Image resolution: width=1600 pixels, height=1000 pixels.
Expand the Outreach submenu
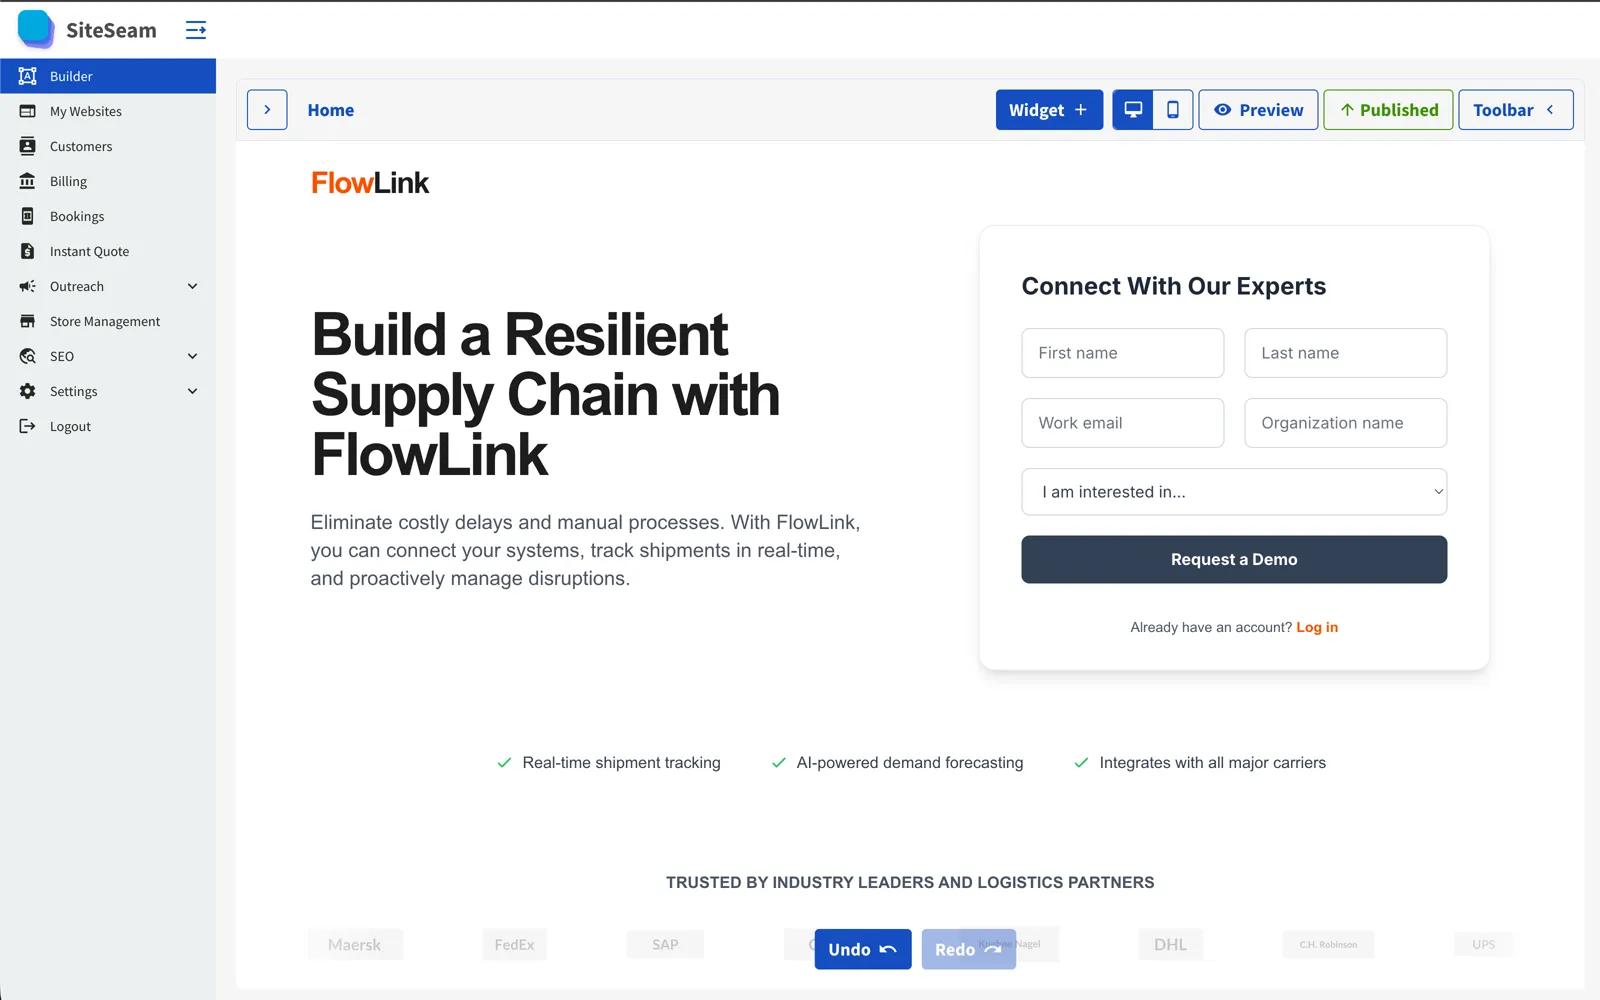click(x=192, y=286)
